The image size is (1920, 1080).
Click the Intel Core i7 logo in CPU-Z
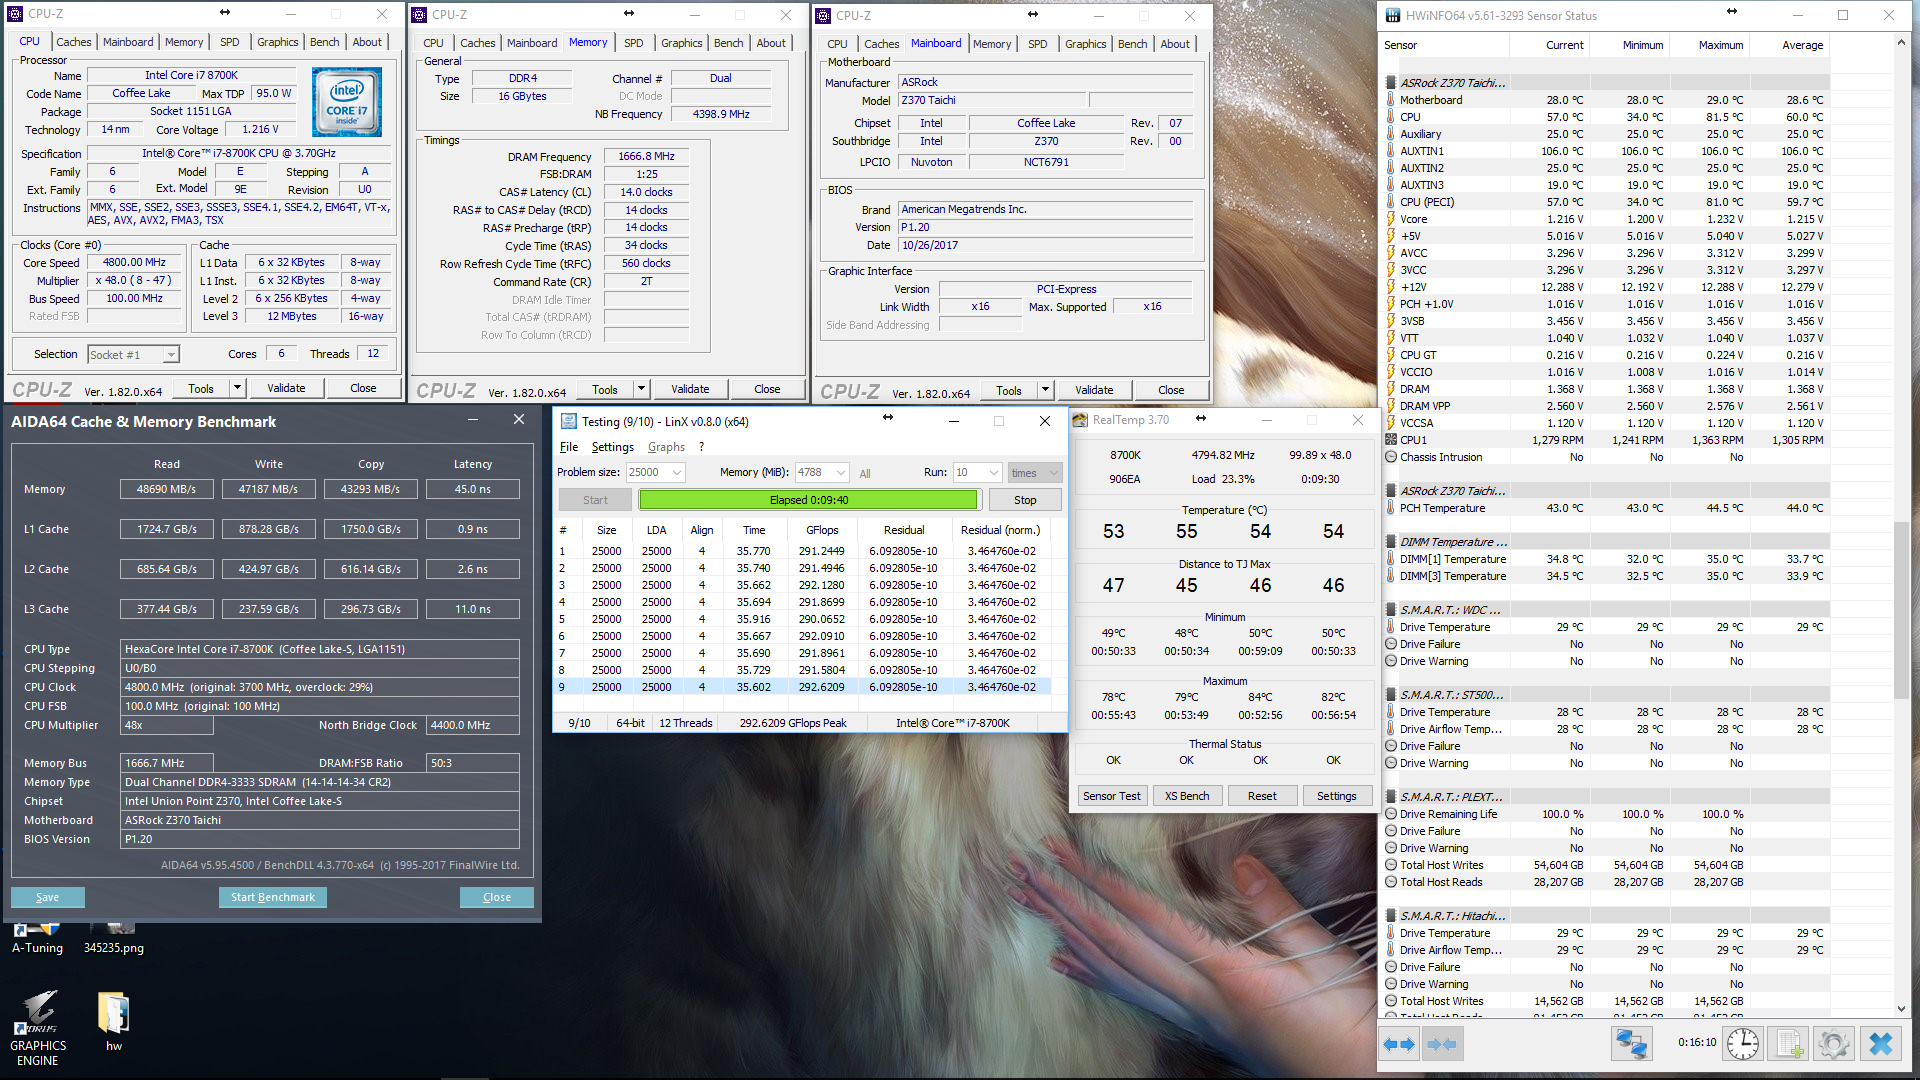tap(346, 102)
